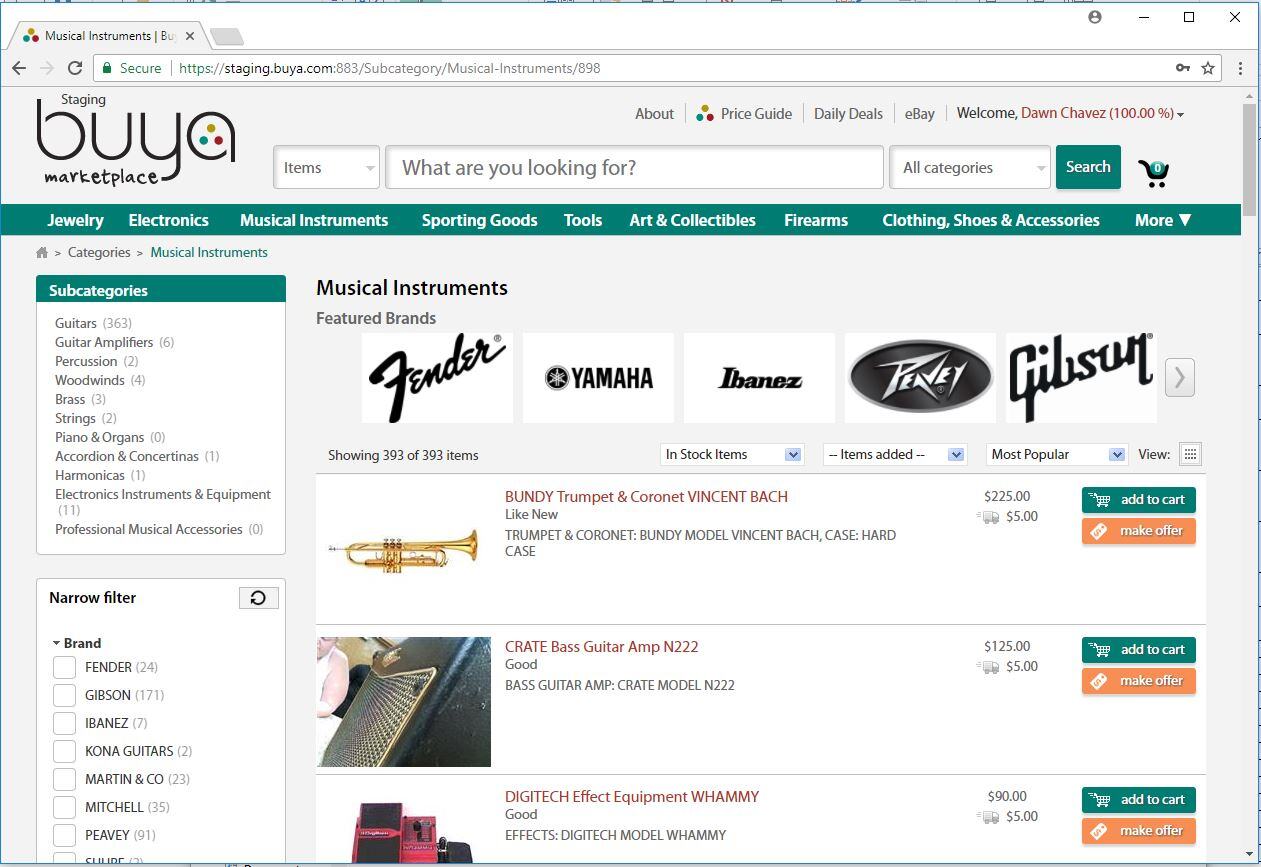
Task: Make offer on BUNDY Trumpet
Action: (x=1138, y=531)
